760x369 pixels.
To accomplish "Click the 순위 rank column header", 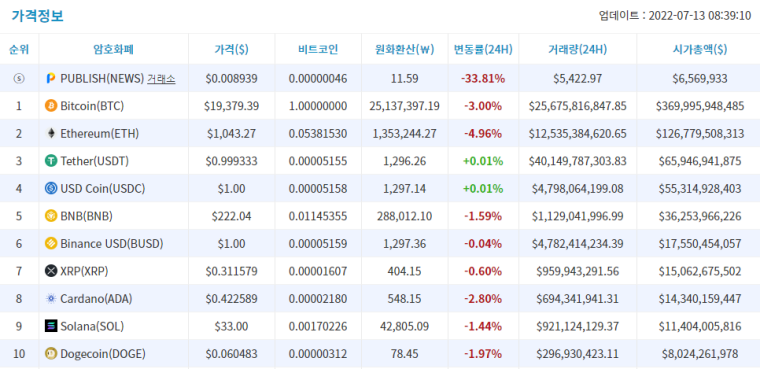I will point(19,49).
